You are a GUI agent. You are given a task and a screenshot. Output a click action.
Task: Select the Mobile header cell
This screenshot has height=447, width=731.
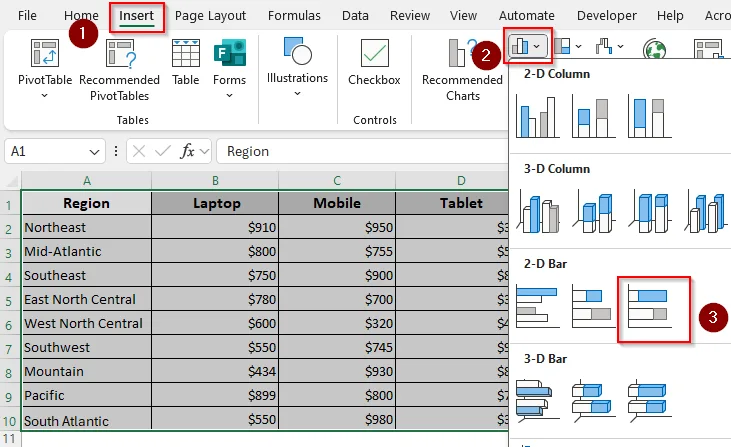point(337,203)
